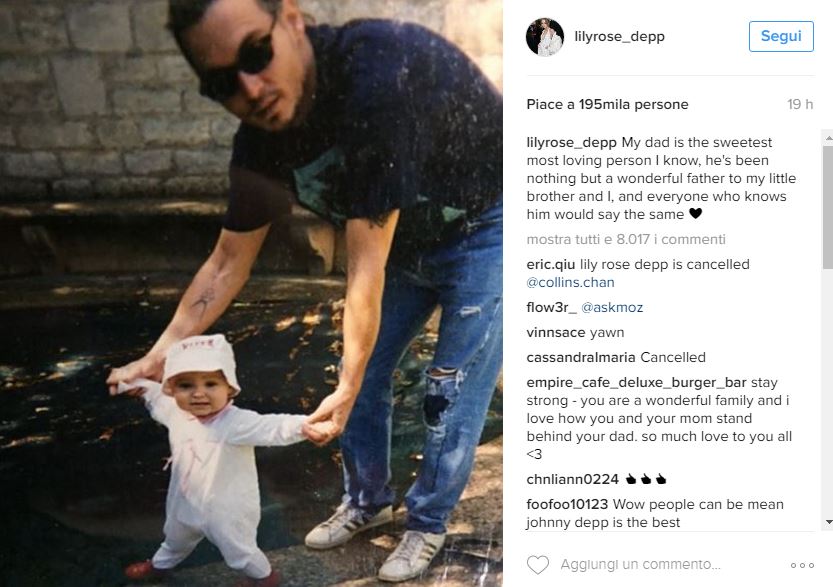The image size is (833, 587).
Task: Open flow3r_ commenter profile
Action: click(x=551, y=308)
